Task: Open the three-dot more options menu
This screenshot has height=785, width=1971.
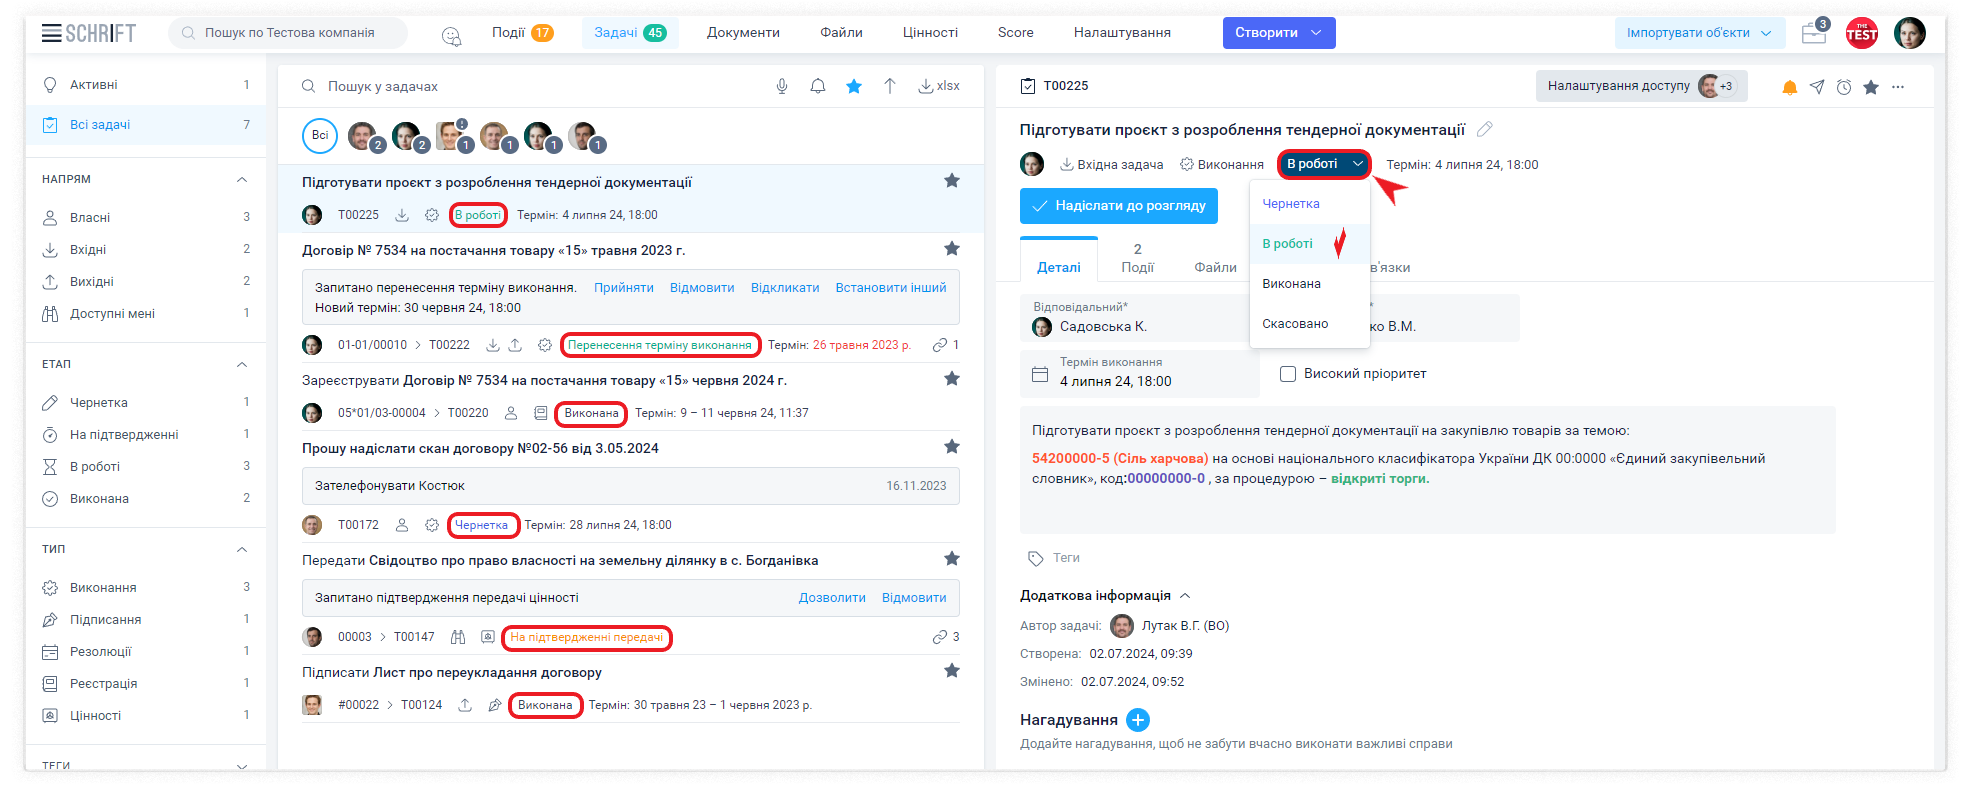Action: 1898,87
